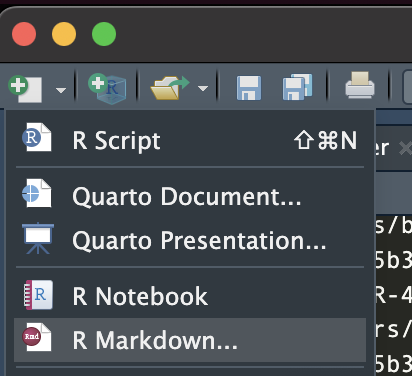The image size is (412, 376).
Task: Click the Quarto Document file icon
Action: click(37, 193)
